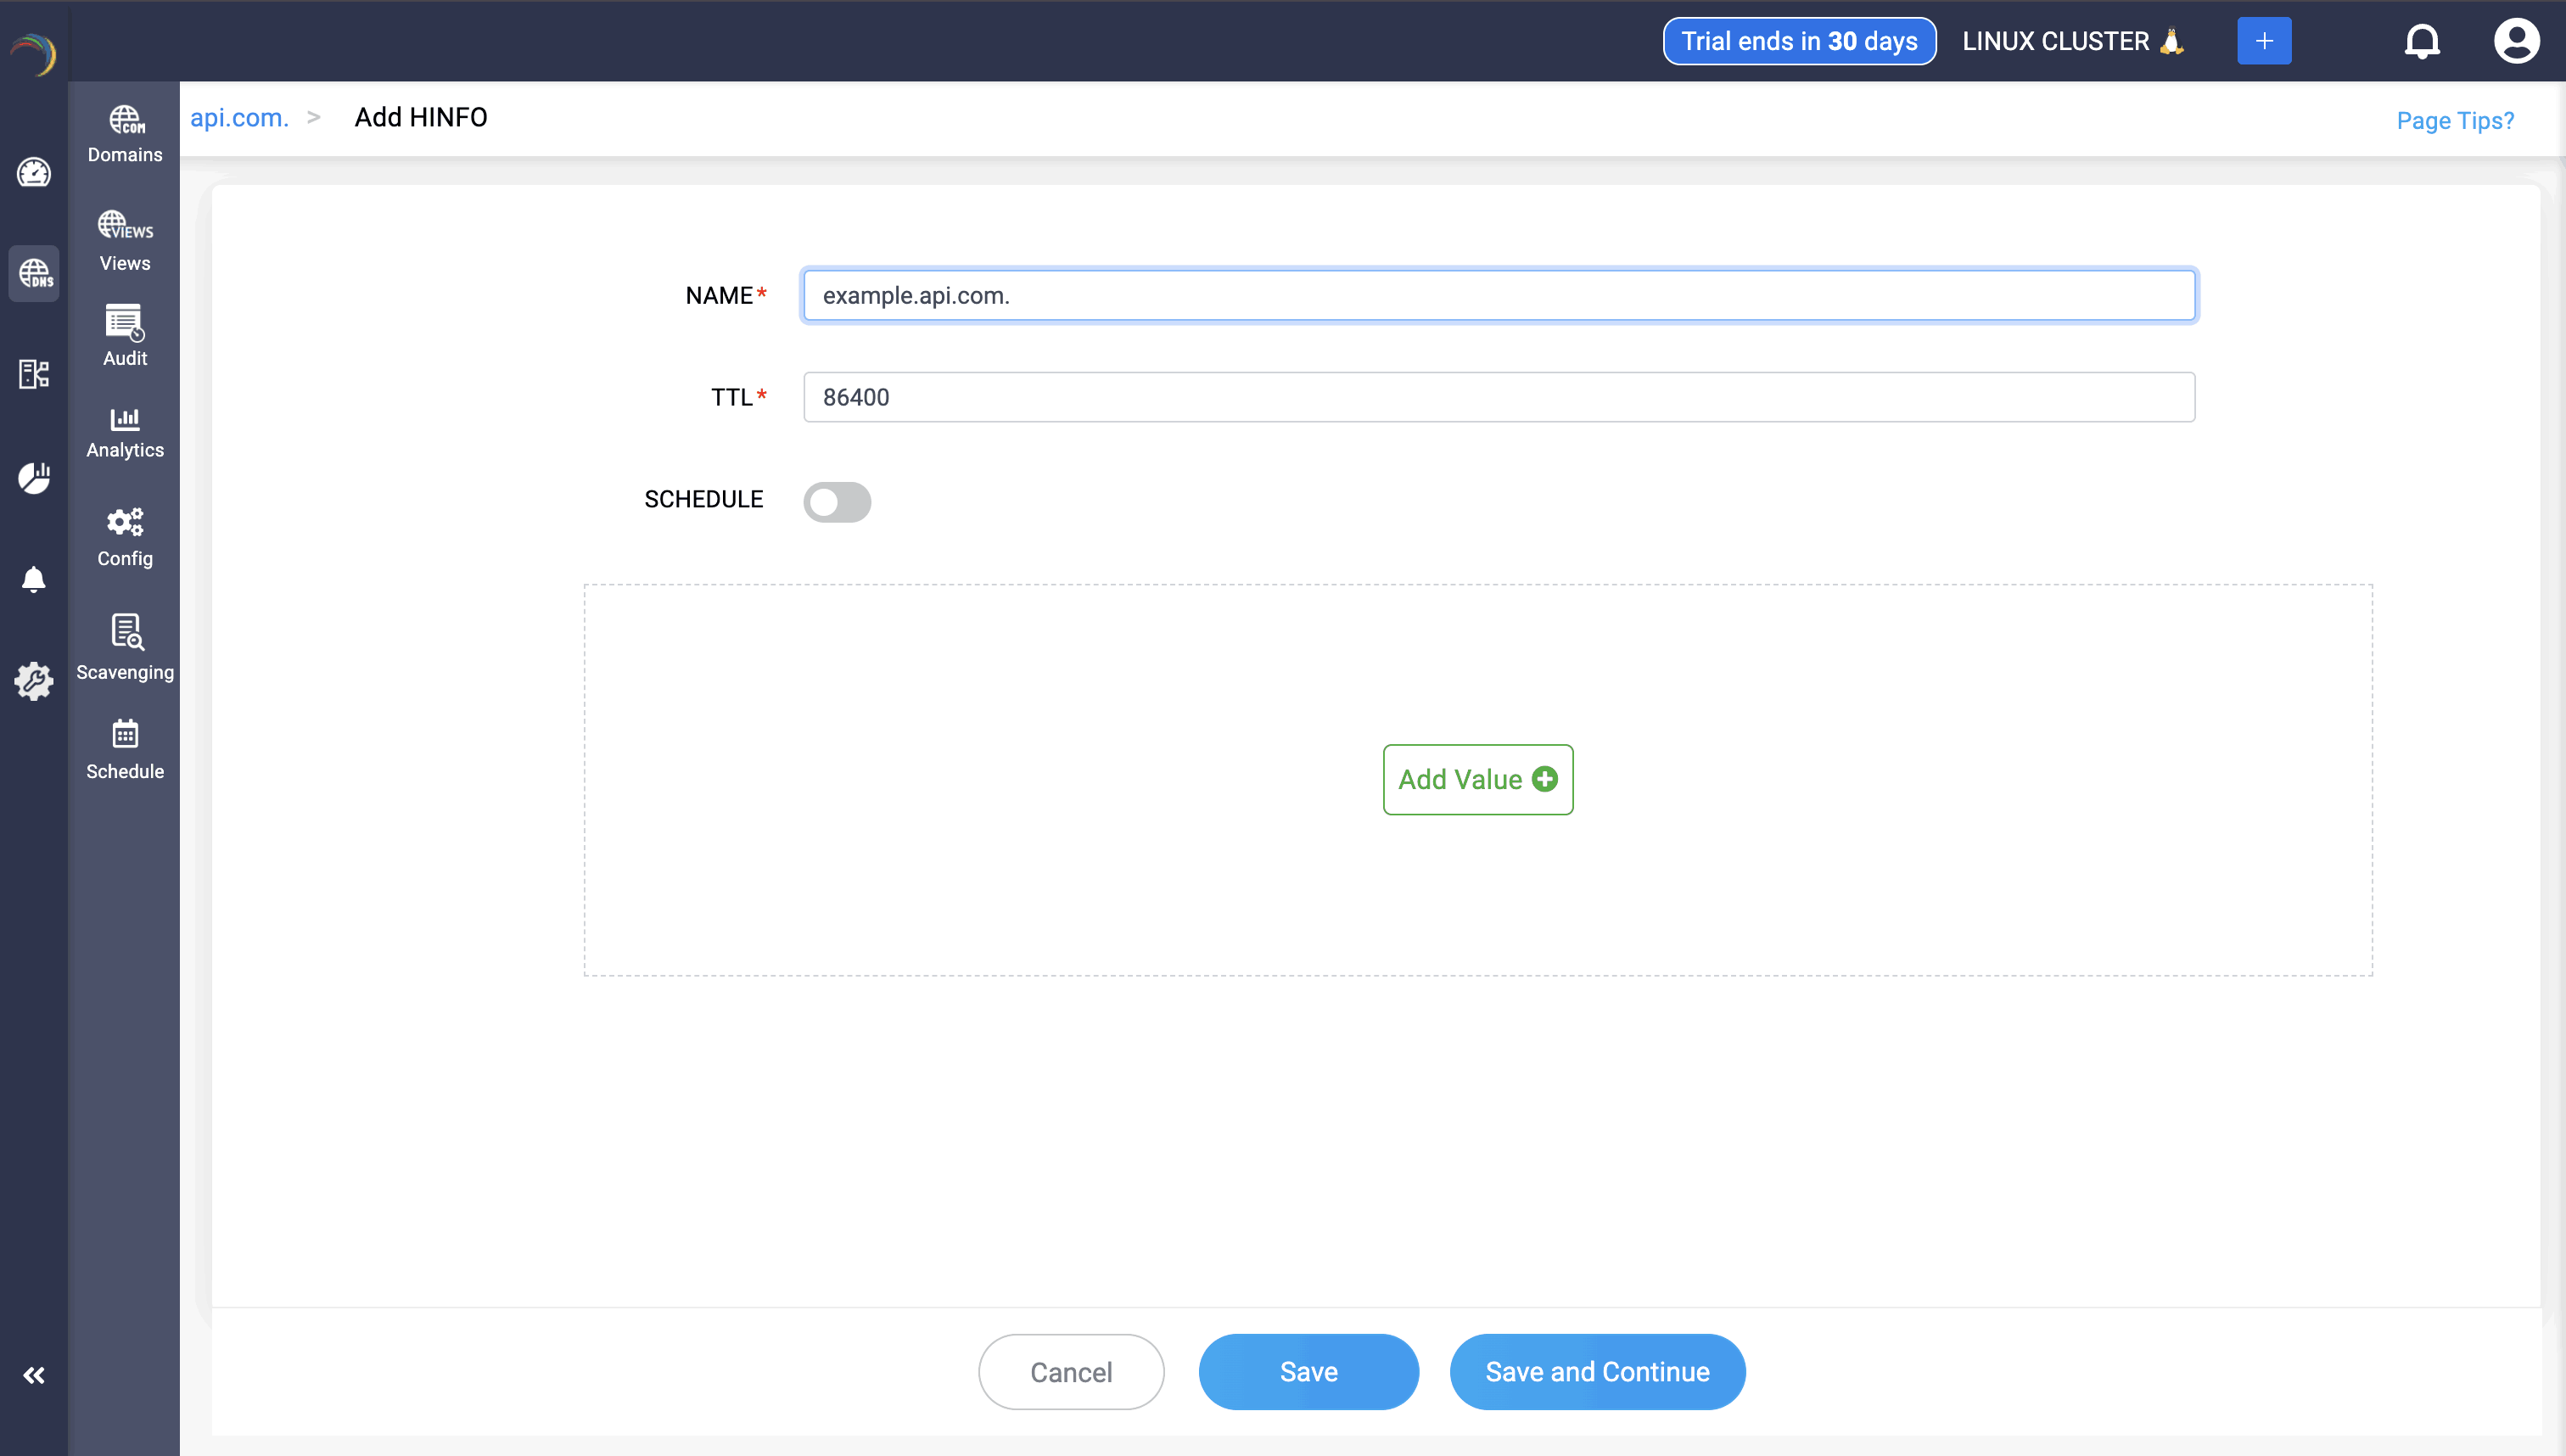2566x1456 pixels.
Task: Go to Domains menu item
Action: coord(124,135)
